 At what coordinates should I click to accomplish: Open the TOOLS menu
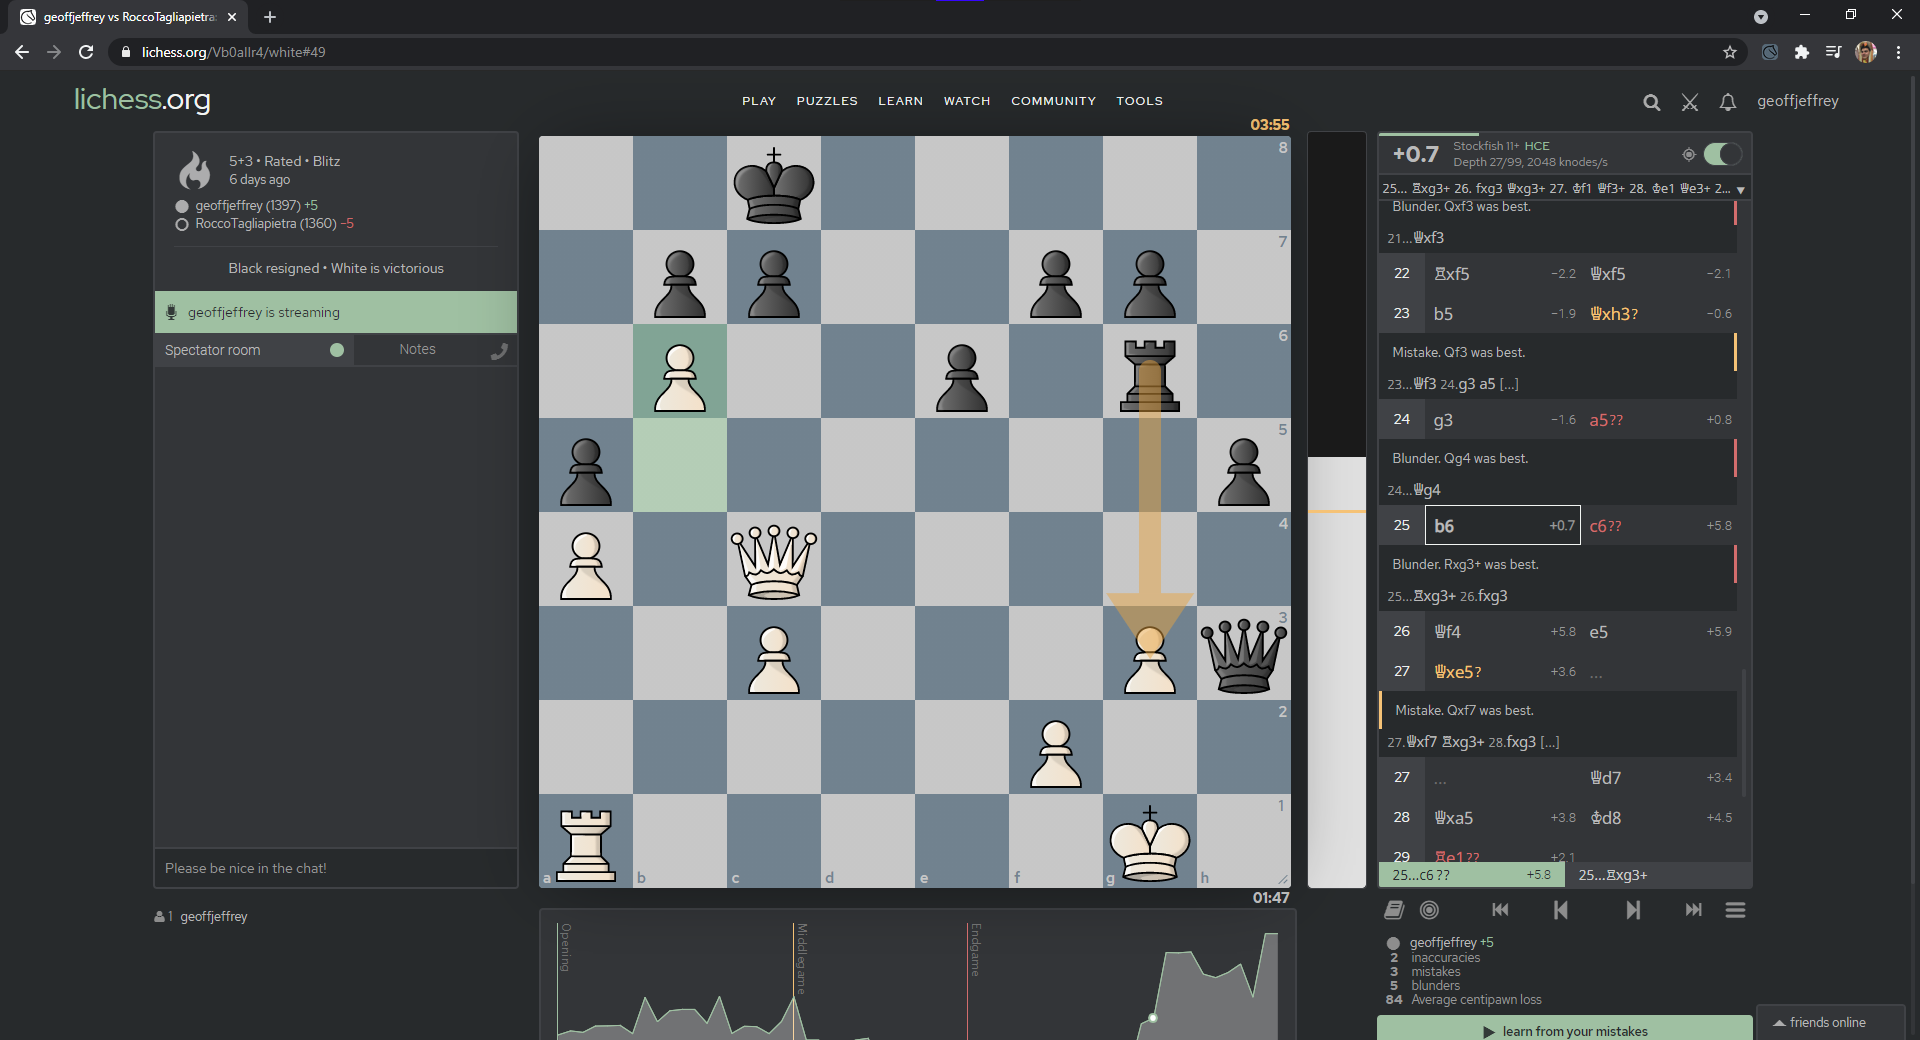click(1139, 101)
